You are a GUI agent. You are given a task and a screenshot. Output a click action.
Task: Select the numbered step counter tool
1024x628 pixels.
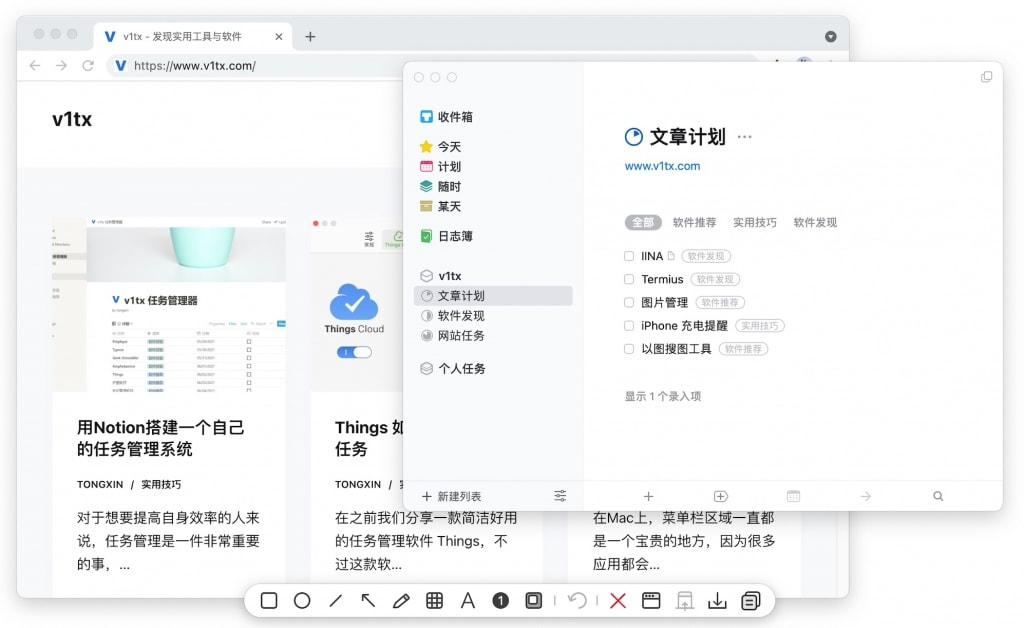coord(500,601)
